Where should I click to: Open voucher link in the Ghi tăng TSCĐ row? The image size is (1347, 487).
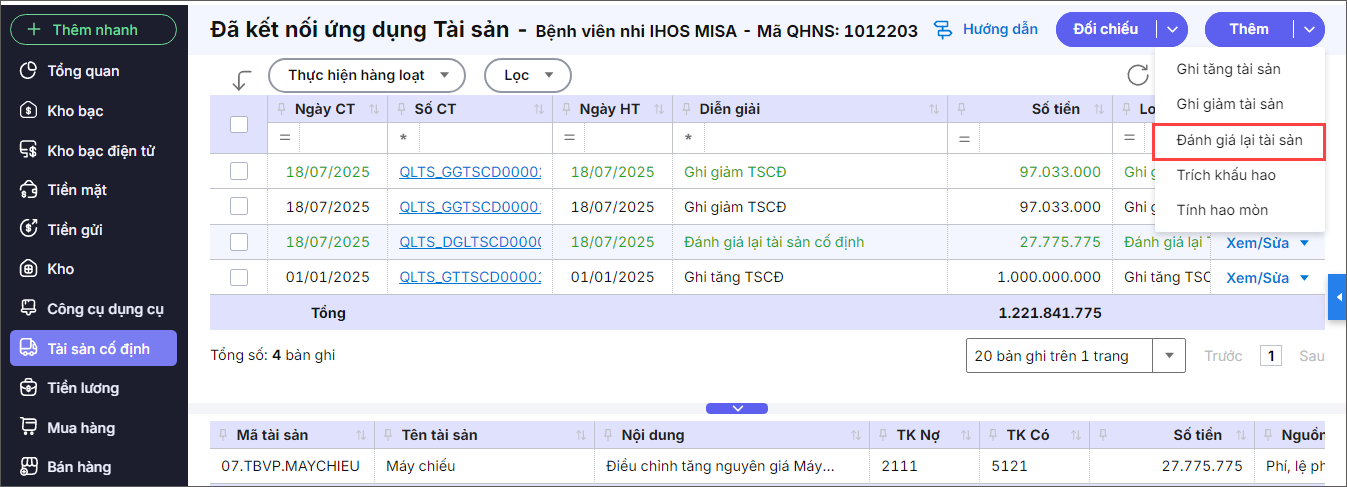(x=470, y=277)
